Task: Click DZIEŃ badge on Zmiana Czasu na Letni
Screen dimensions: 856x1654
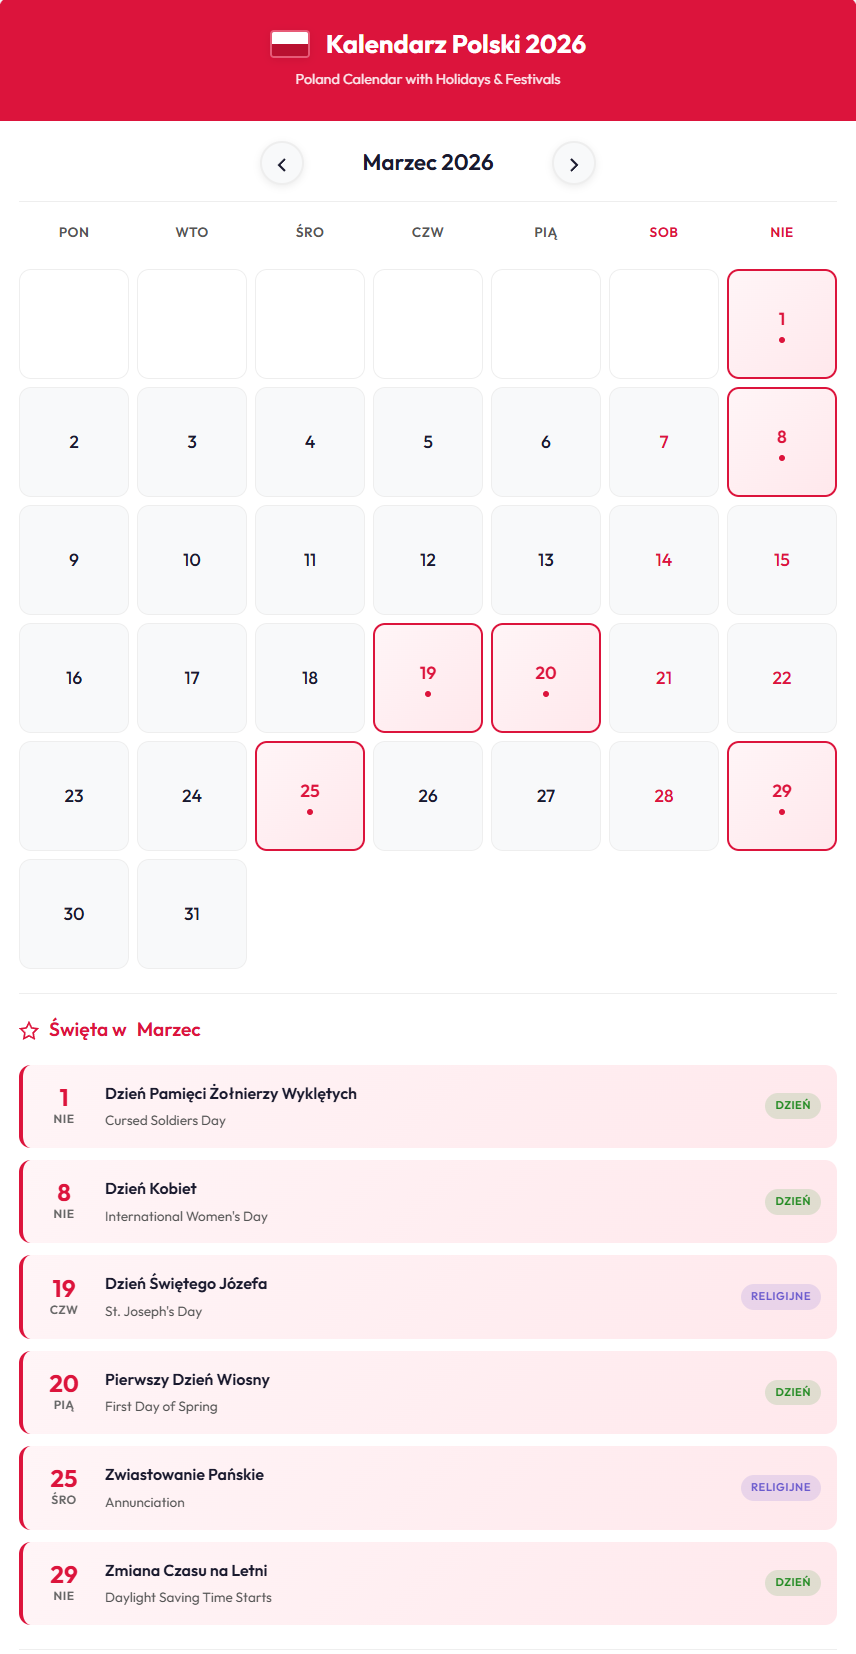Action: (793, 1582)
